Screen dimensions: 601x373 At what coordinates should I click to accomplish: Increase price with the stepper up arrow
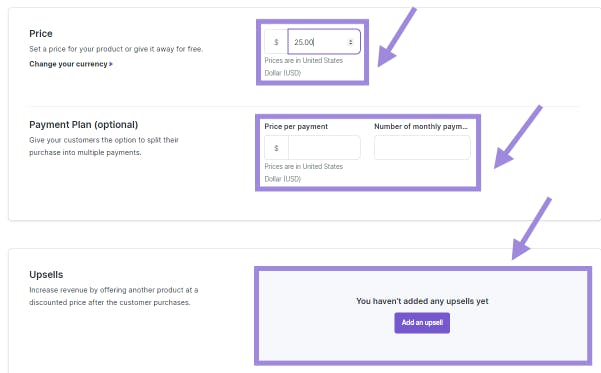(350, 40)
